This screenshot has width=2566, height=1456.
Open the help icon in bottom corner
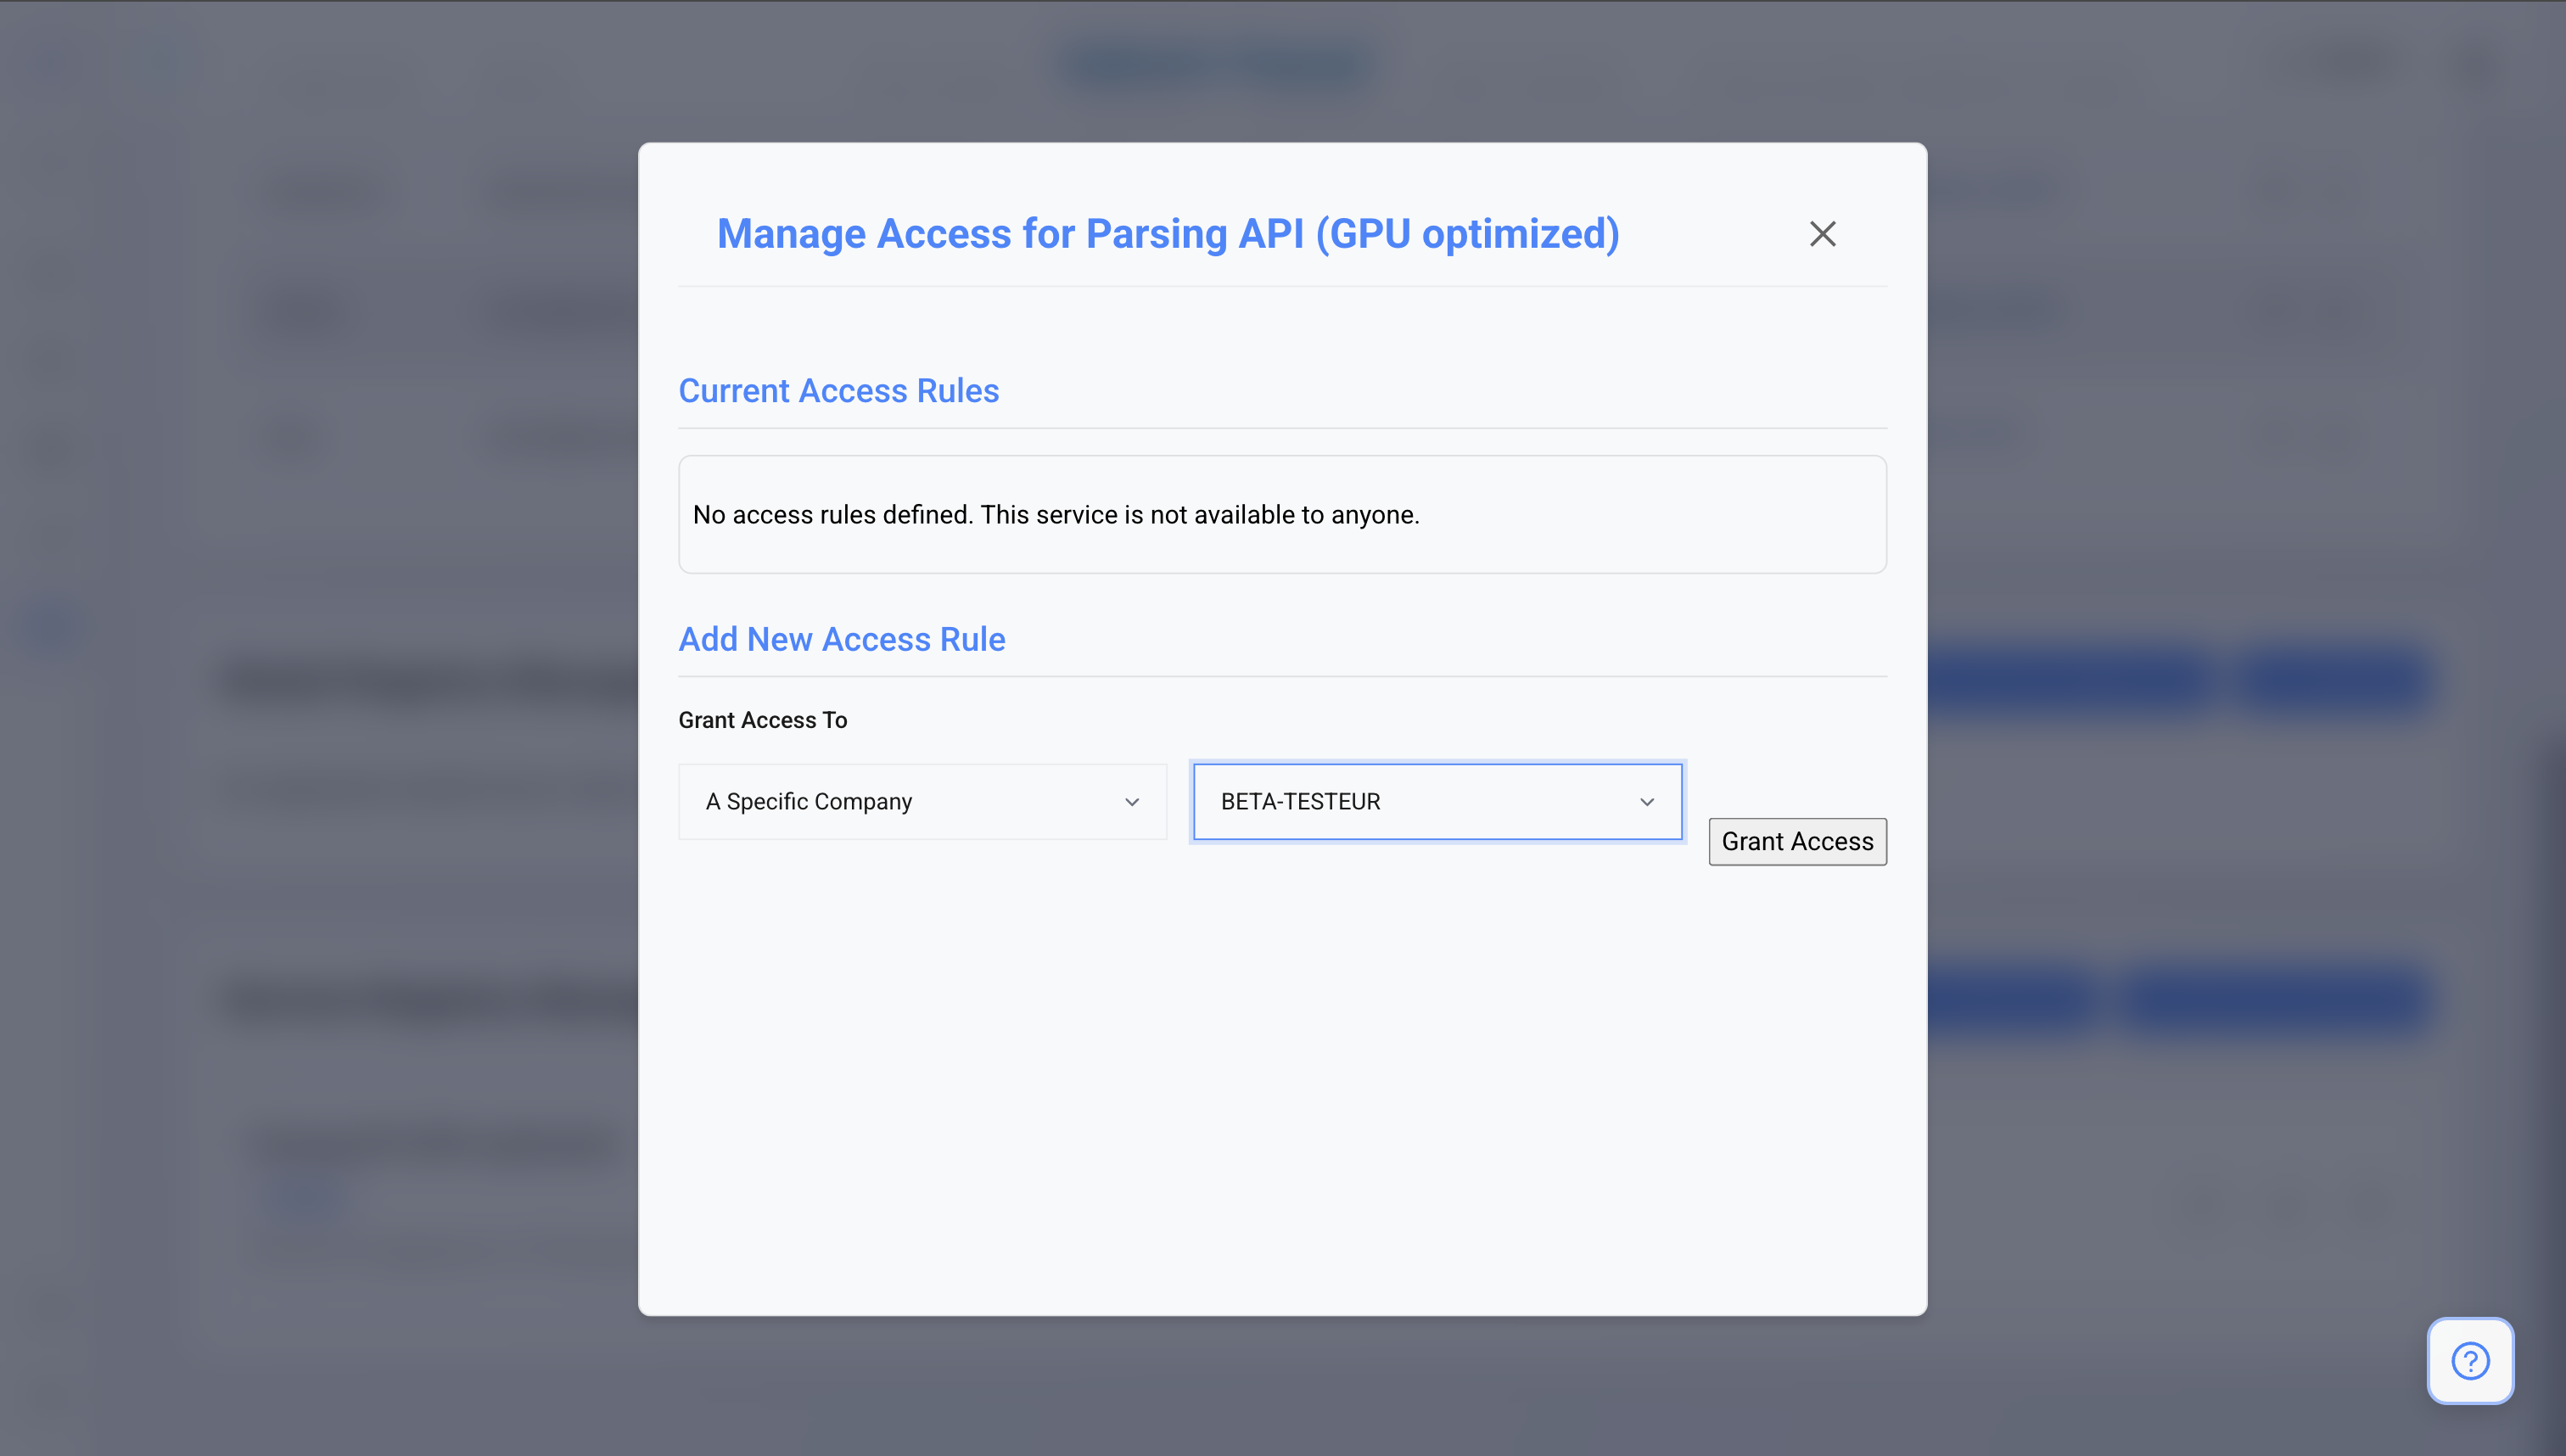(x=2470, y=1360)
